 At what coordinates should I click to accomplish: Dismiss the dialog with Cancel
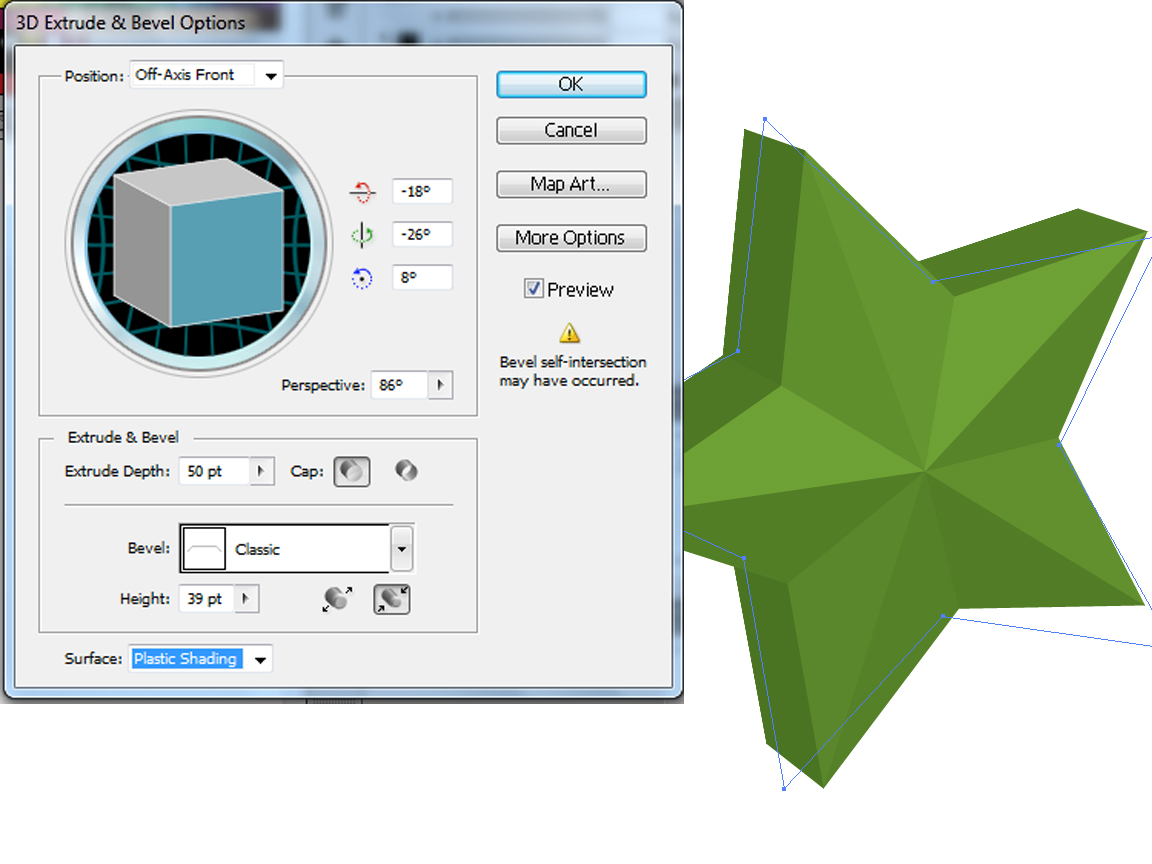pos(571,130)
